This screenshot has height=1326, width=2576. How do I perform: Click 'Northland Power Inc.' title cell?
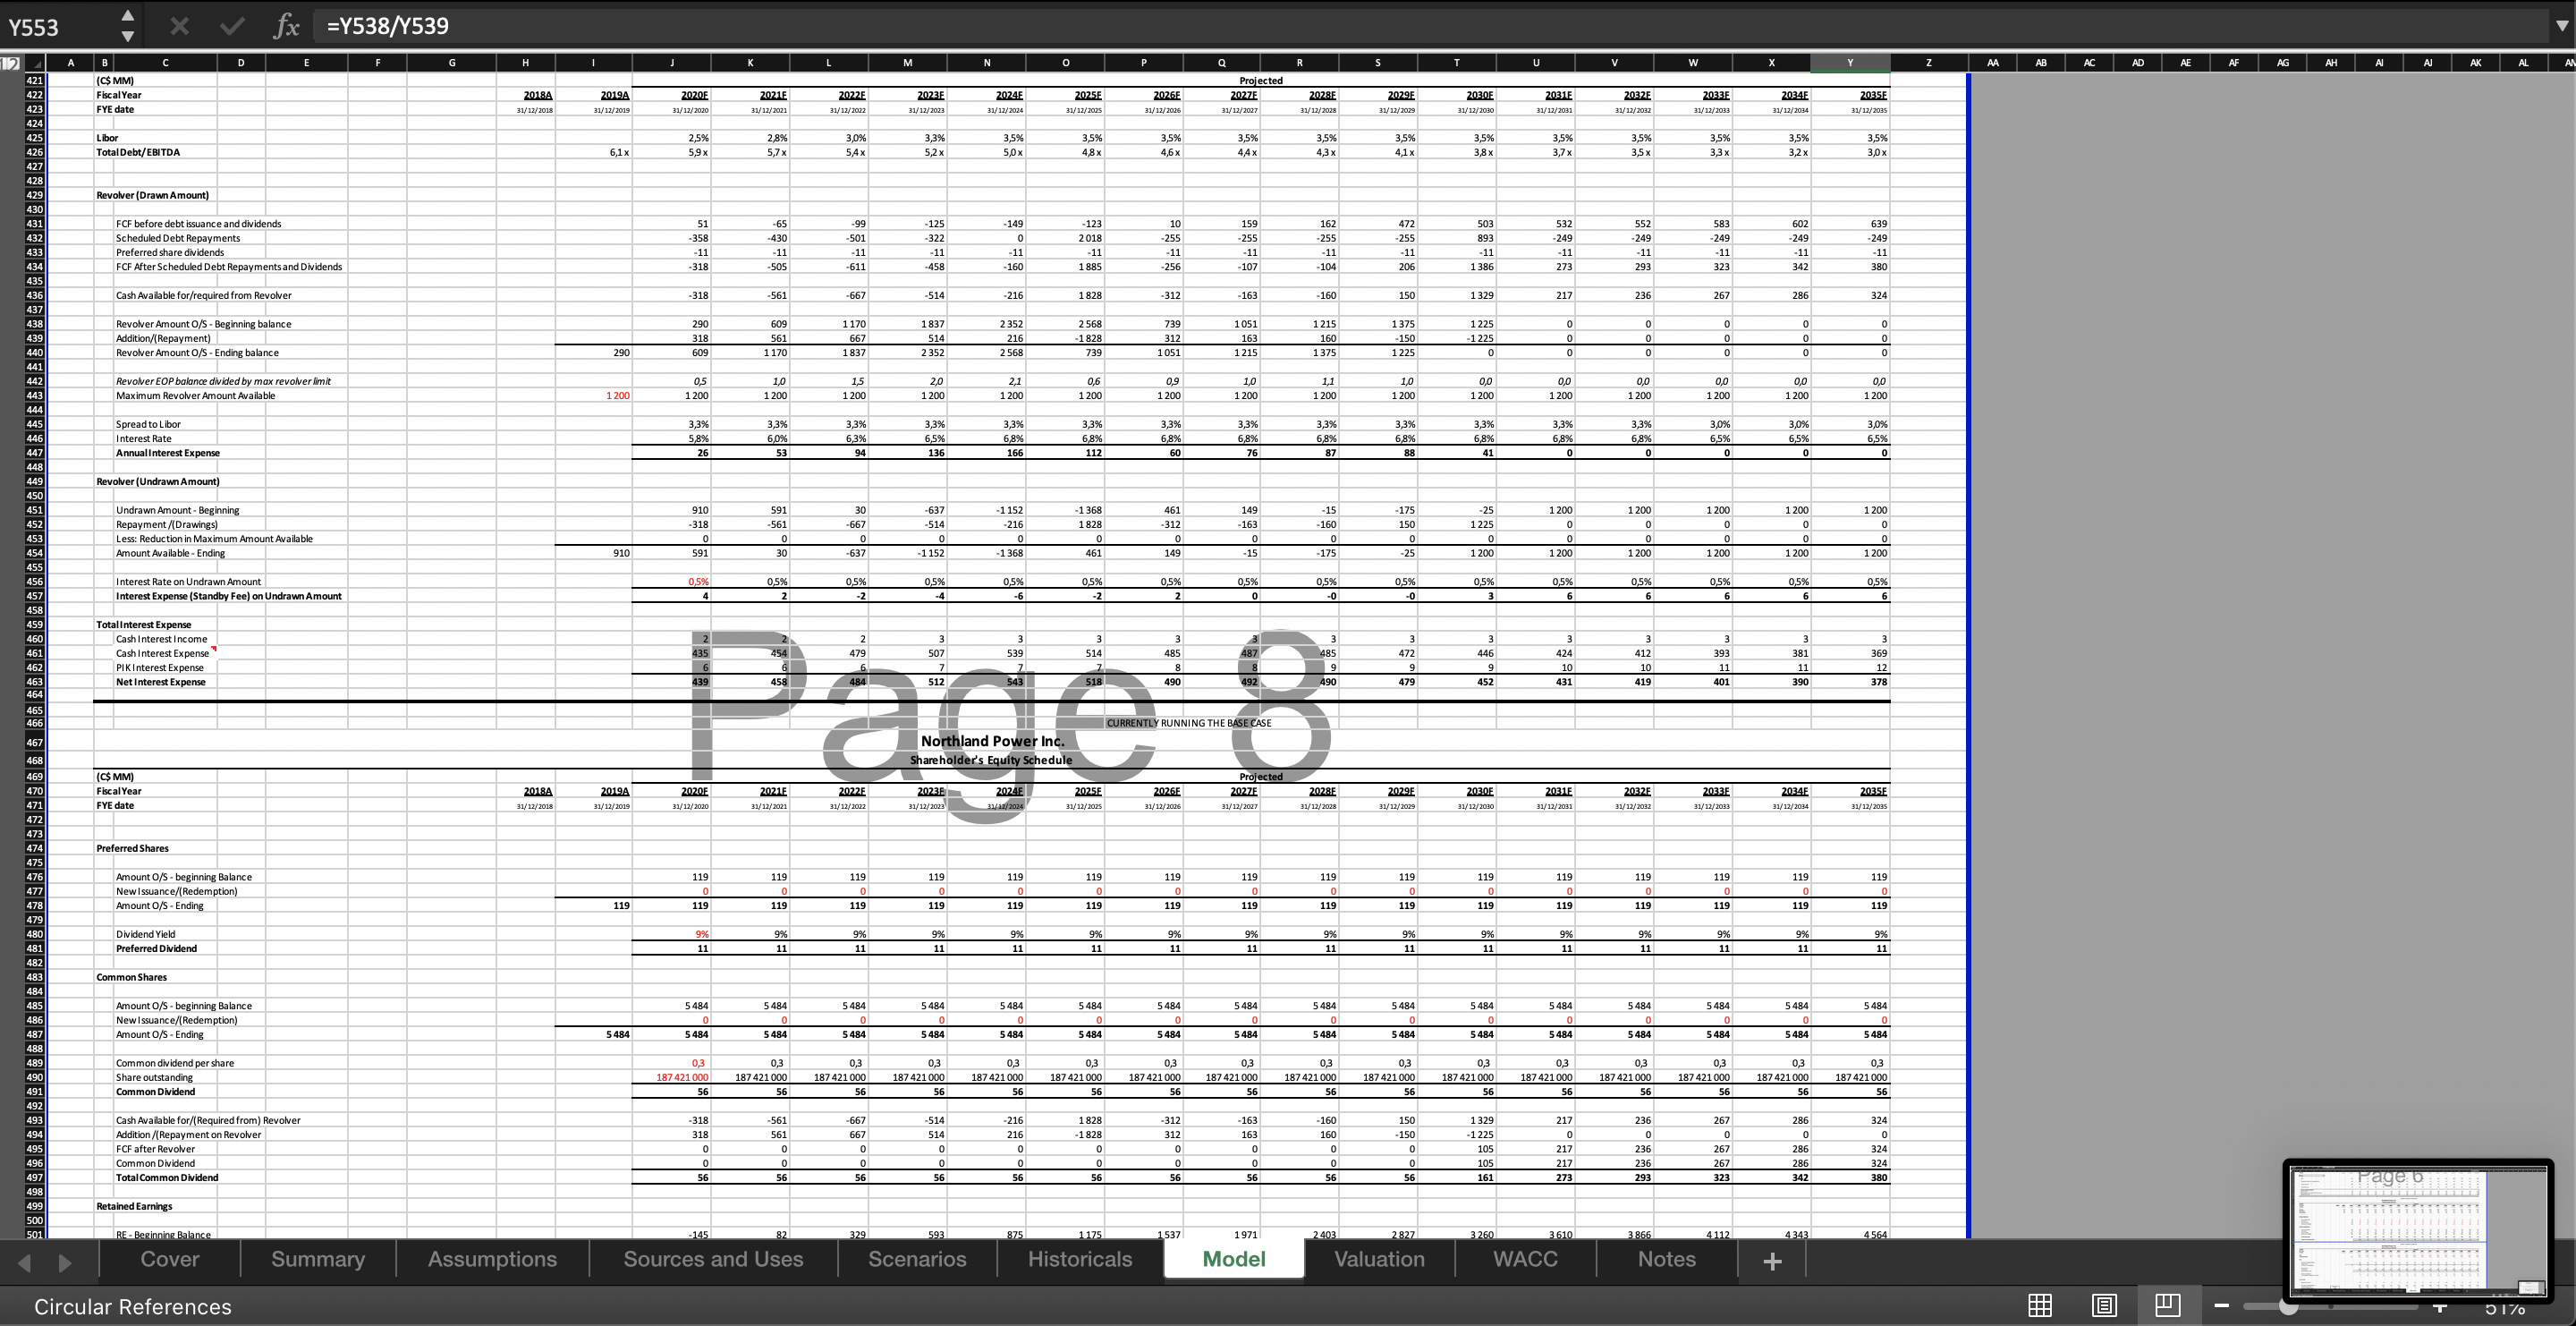click(991, 741)
